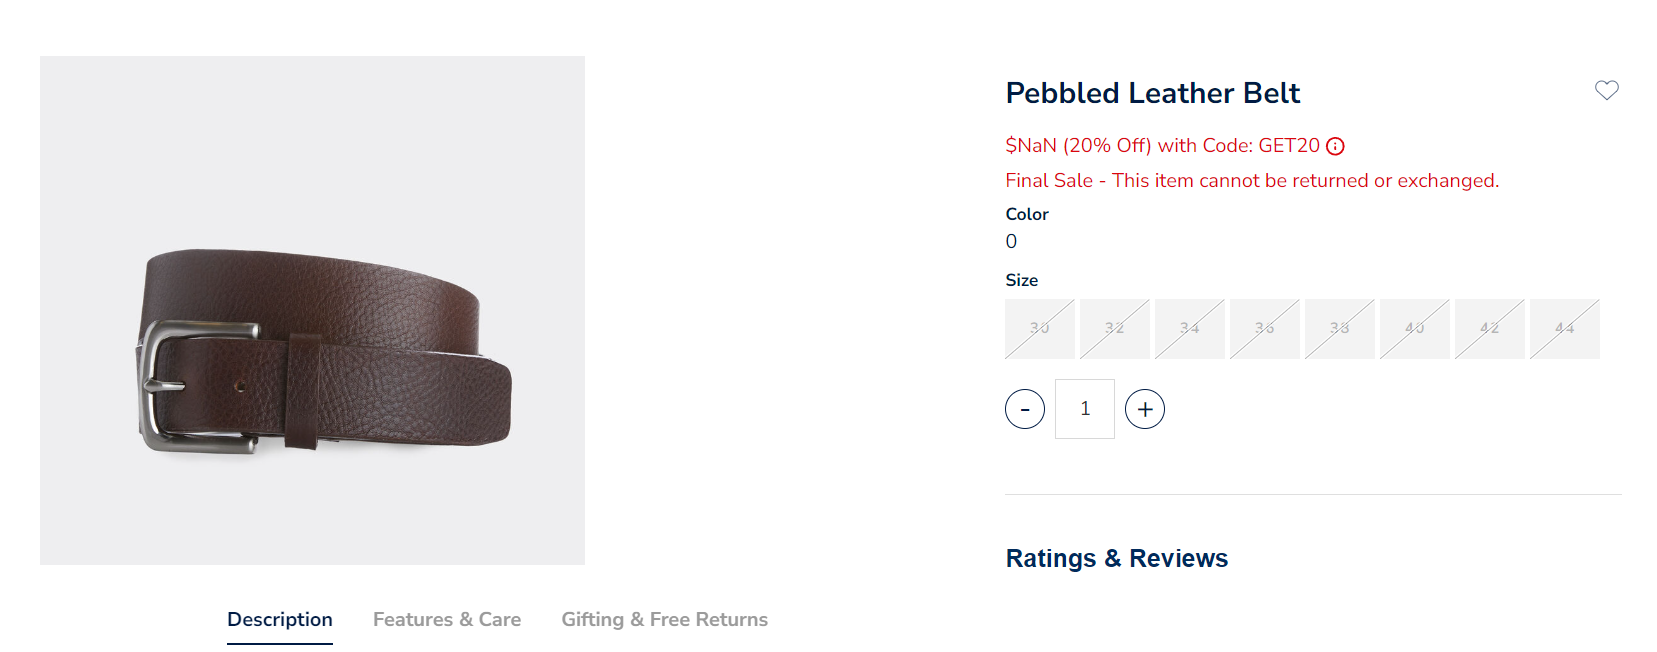Pick size 36
This screenshot has width=1657, height=652.
click(1265, 329)
